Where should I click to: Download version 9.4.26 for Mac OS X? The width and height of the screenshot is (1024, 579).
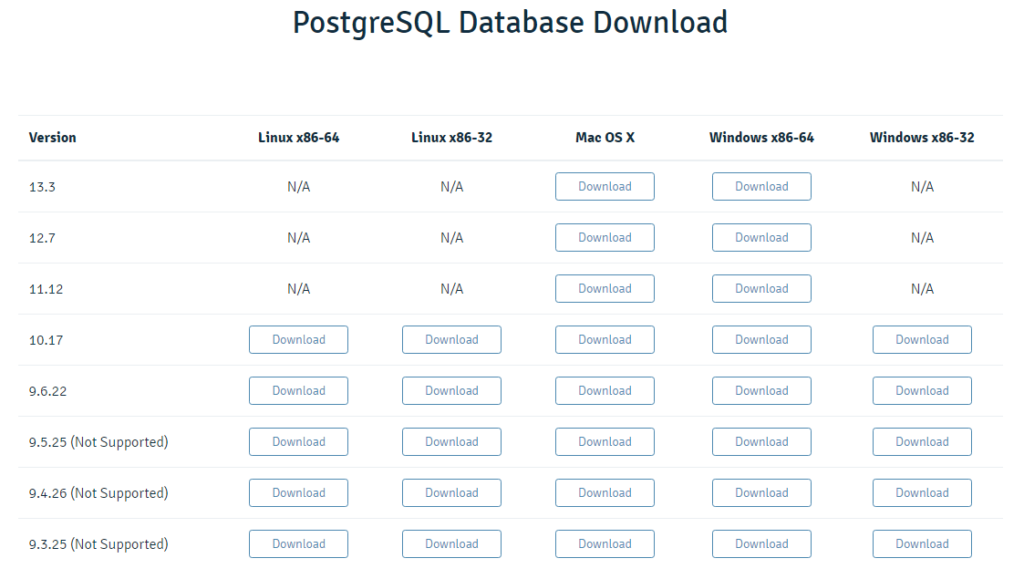(605, 493)
